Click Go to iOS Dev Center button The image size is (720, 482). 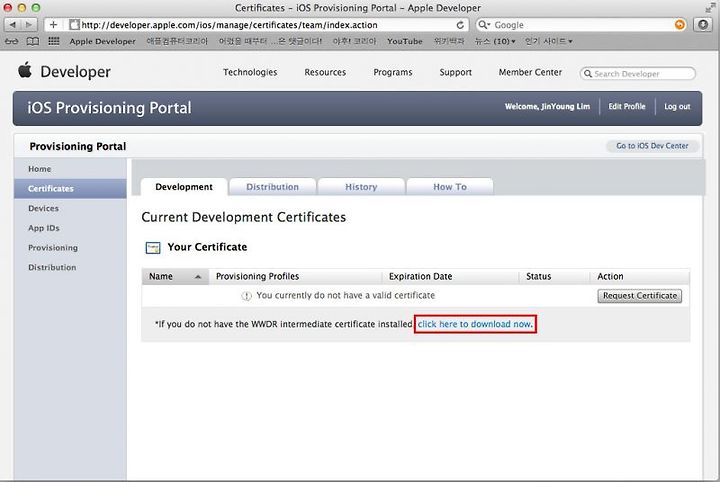pyautogui.click(x=652, y=146)
